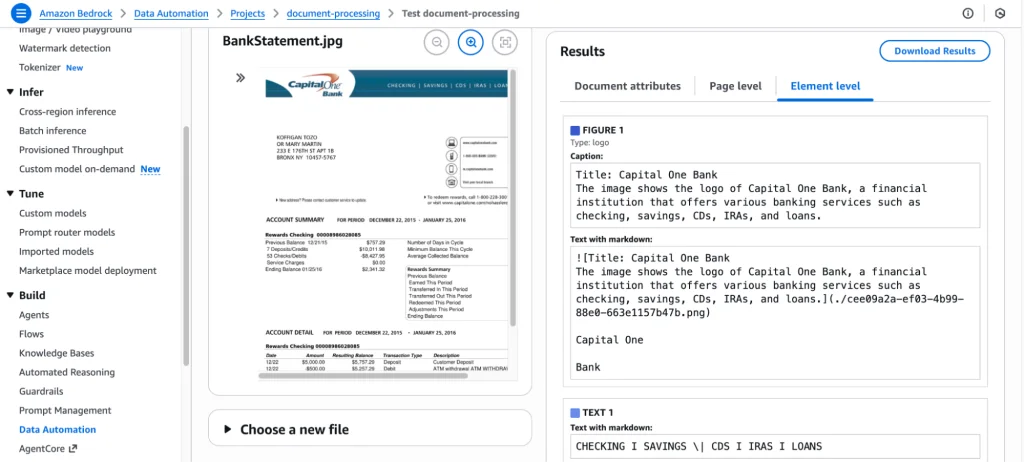Zoom out the document preview
The height and width of the screenshot is (462, 1024).
tap(437, 42)
